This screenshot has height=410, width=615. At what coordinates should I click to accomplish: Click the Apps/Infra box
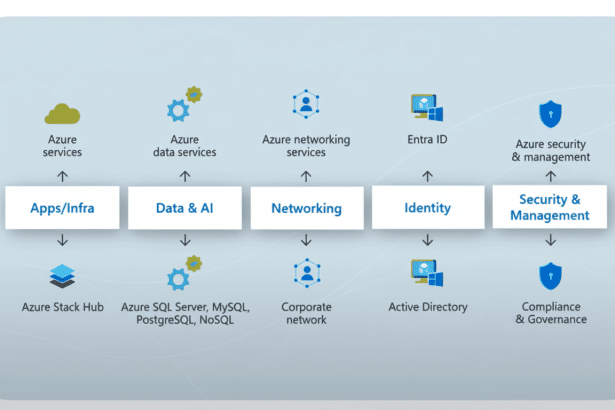(63, 208)
